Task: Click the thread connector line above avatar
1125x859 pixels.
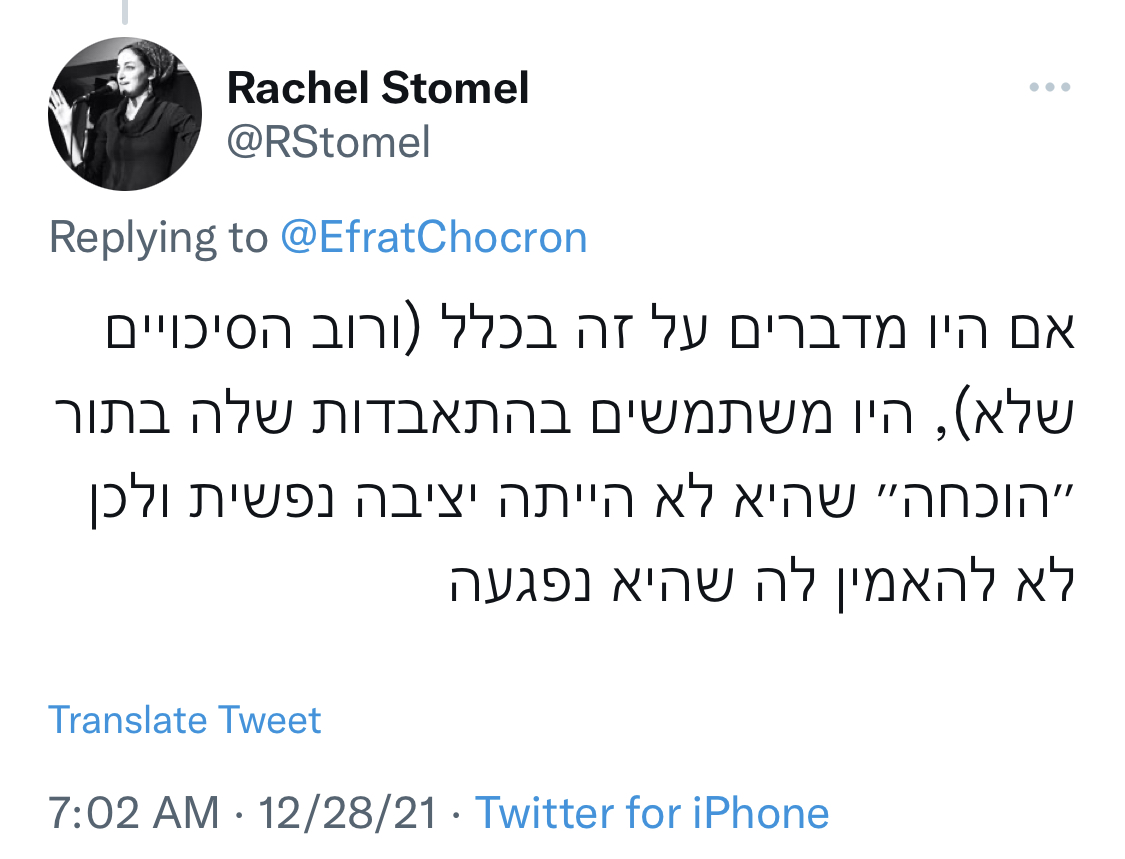Action: pos(125,12)
